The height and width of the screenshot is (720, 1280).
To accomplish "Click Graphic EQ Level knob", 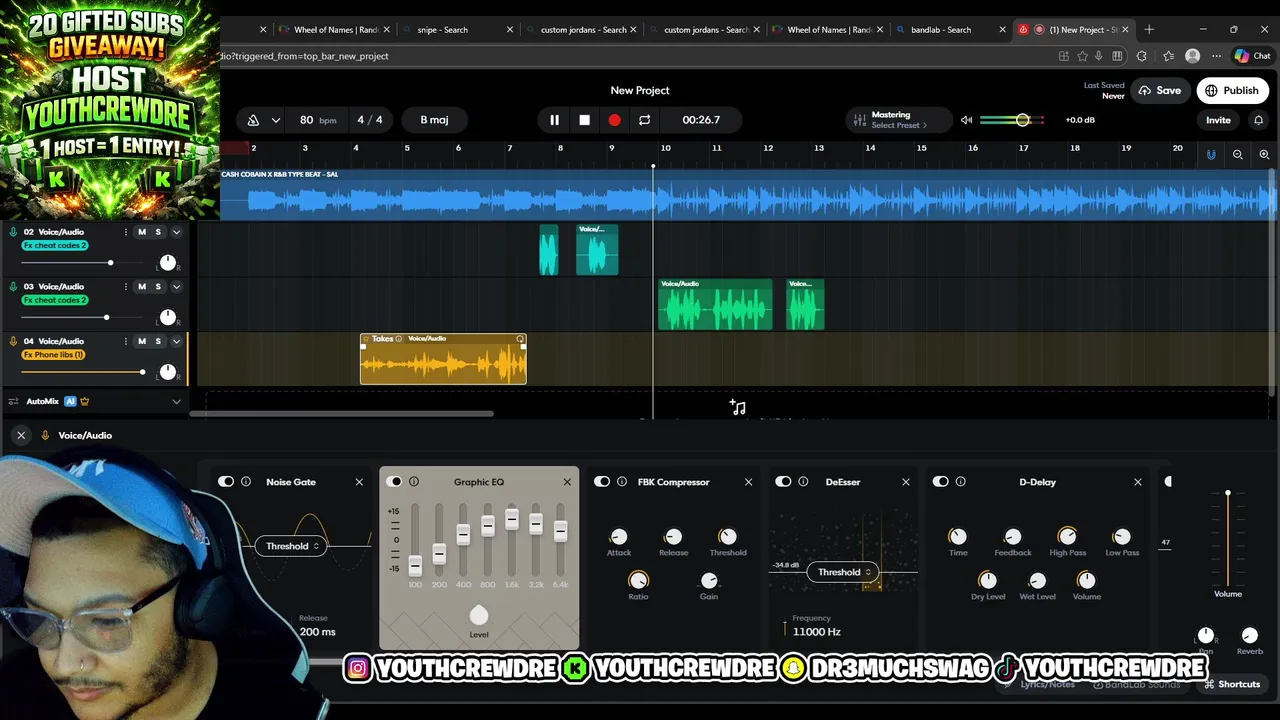I will pos(479,616).
